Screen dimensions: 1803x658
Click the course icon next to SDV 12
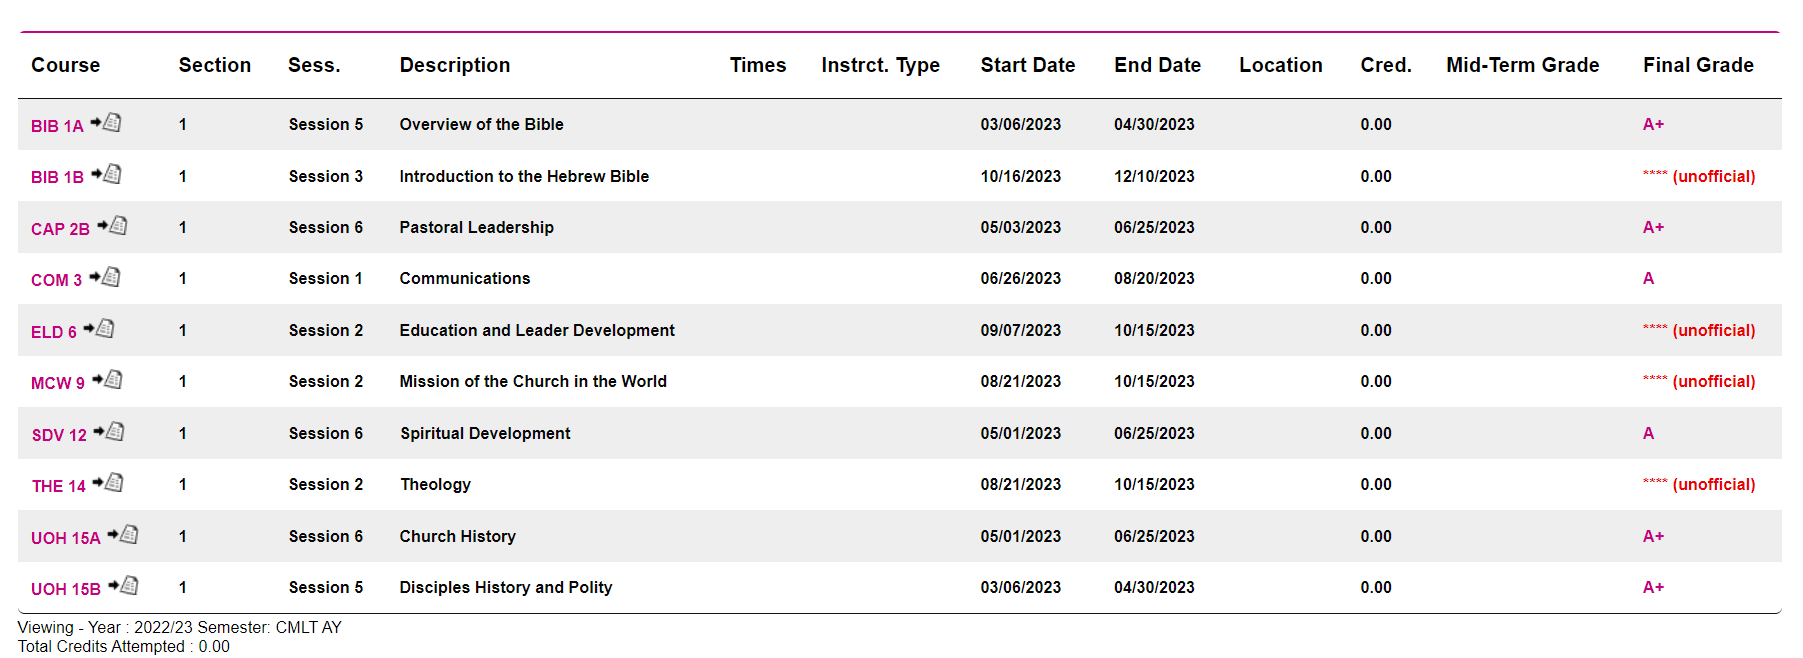click(x=110, y=432)
